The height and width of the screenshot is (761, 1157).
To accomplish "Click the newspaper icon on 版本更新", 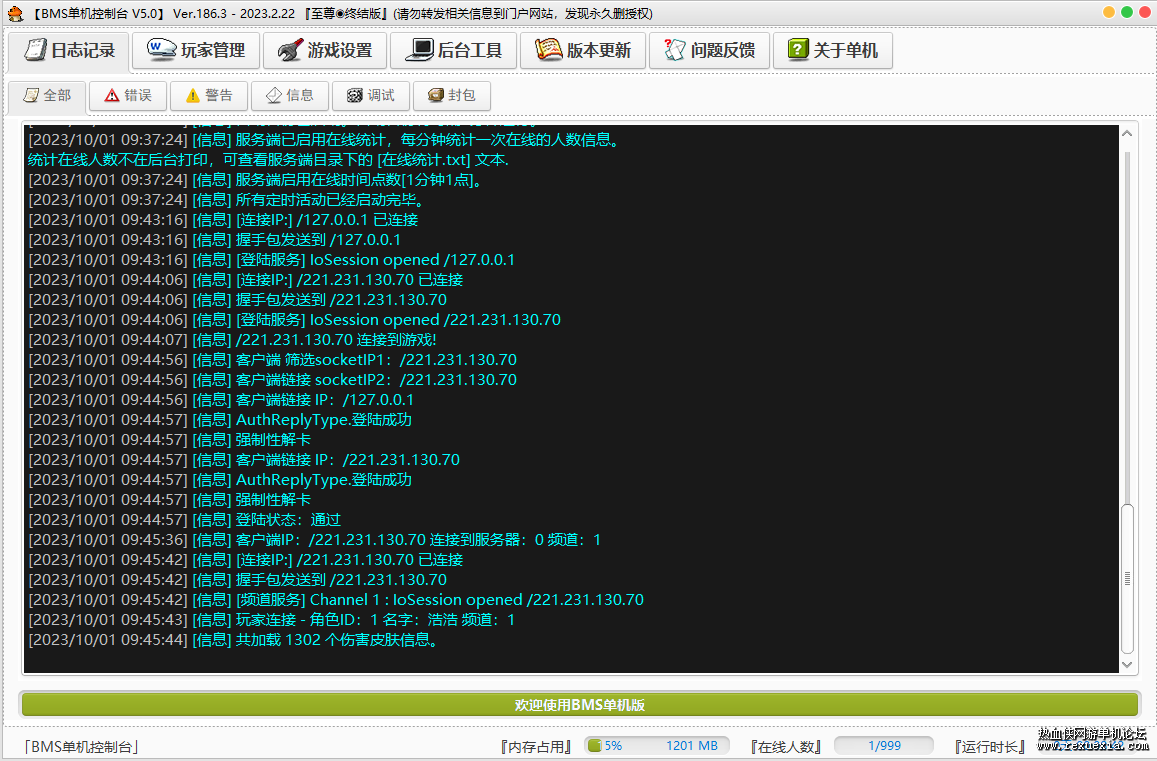I will [548, 49].
